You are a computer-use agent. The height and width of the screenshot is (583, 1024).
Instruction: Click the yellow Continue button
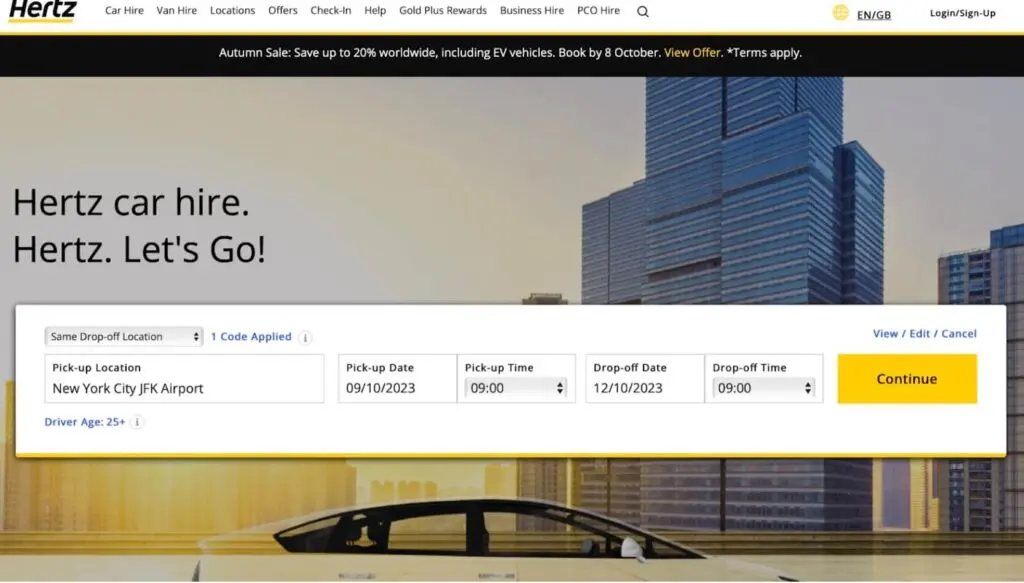[907, 379]
